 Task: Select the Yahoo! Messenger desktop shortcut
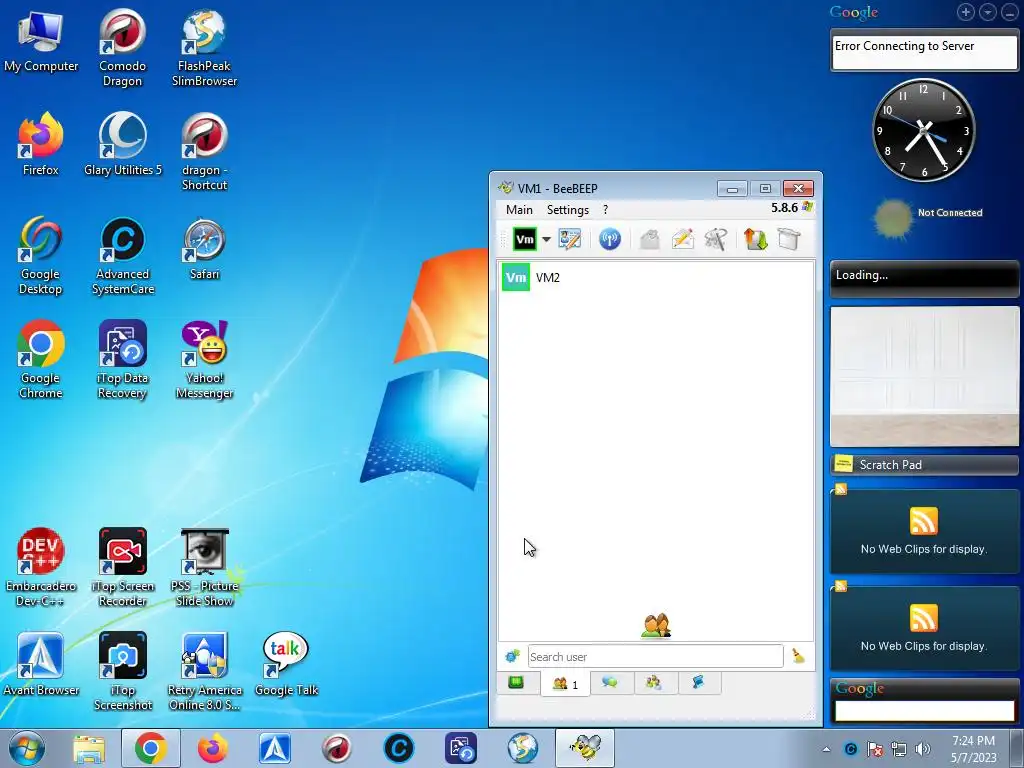(204, 359)
